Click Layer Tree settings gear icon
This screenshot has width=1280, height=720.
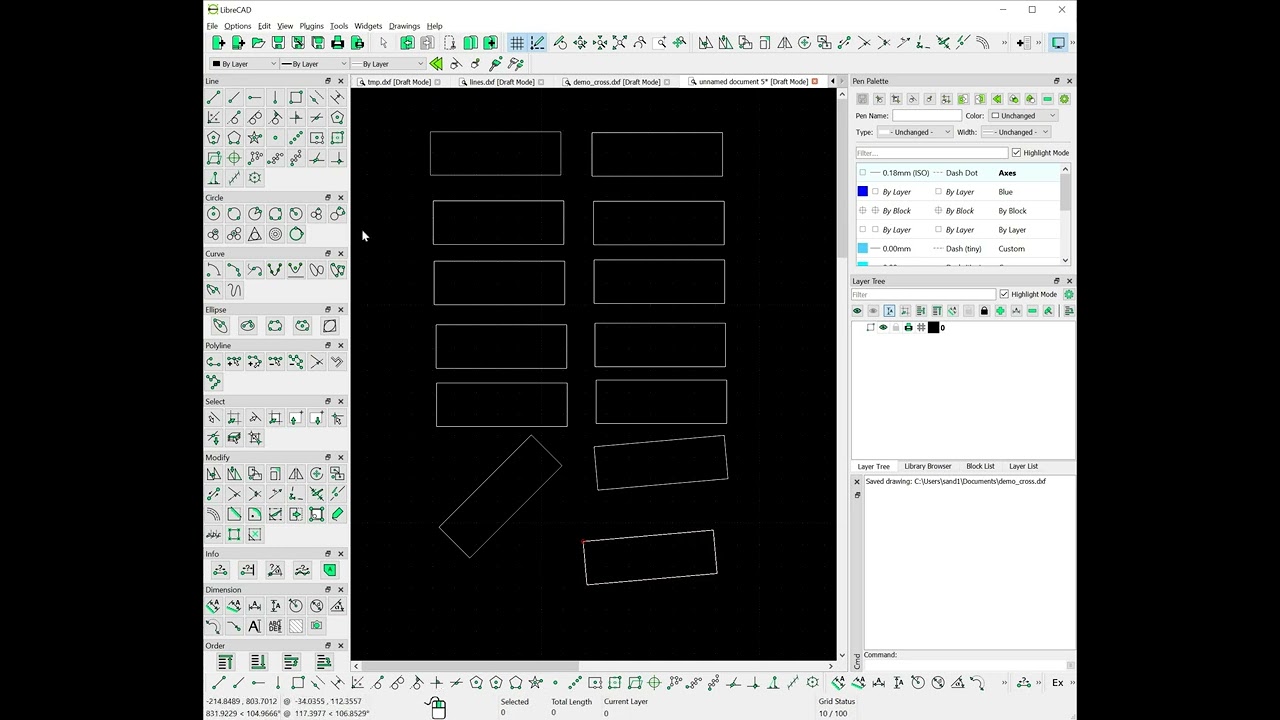pos(1069,295)
